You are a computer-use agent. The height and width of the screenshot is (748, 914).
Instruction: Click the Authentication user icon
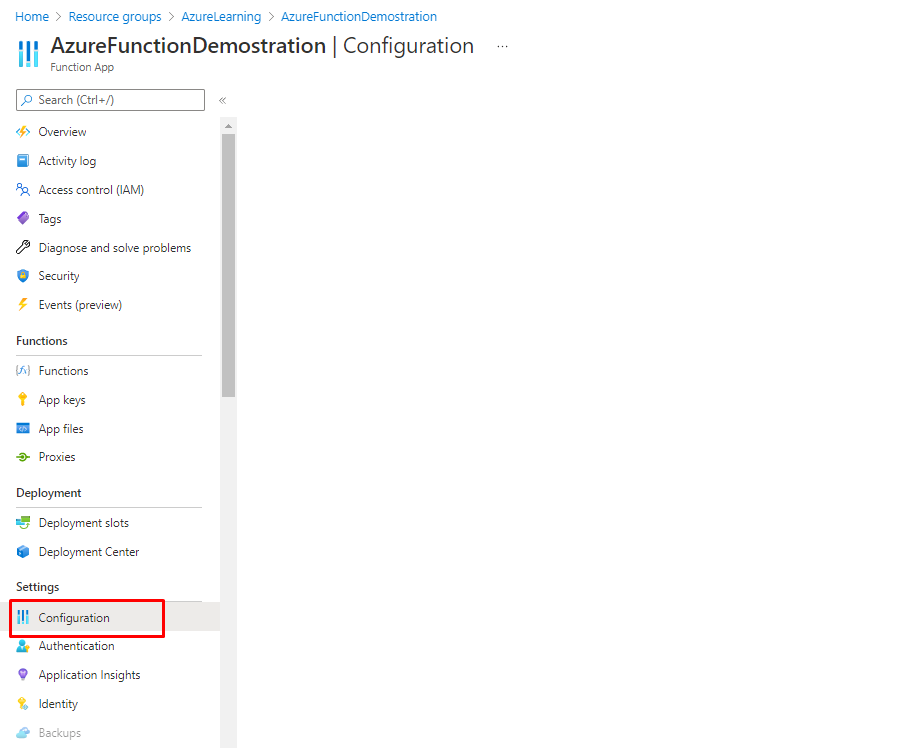(23, 646)
